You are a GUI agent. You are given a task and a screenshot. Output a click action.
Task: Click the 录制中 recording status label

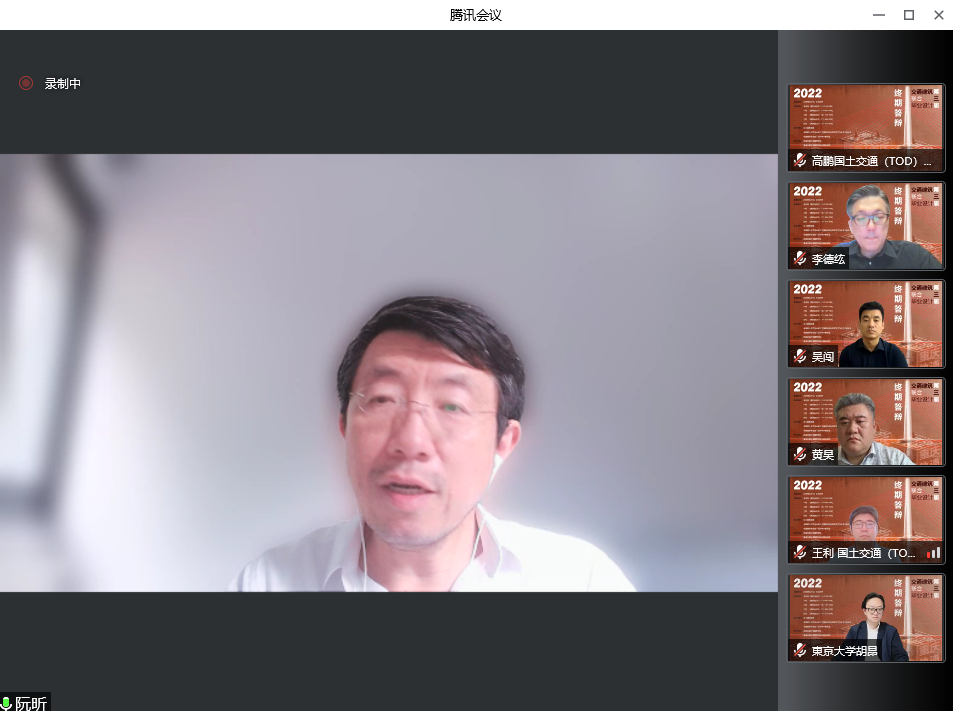pyautogui.click(x=63, y=84)
